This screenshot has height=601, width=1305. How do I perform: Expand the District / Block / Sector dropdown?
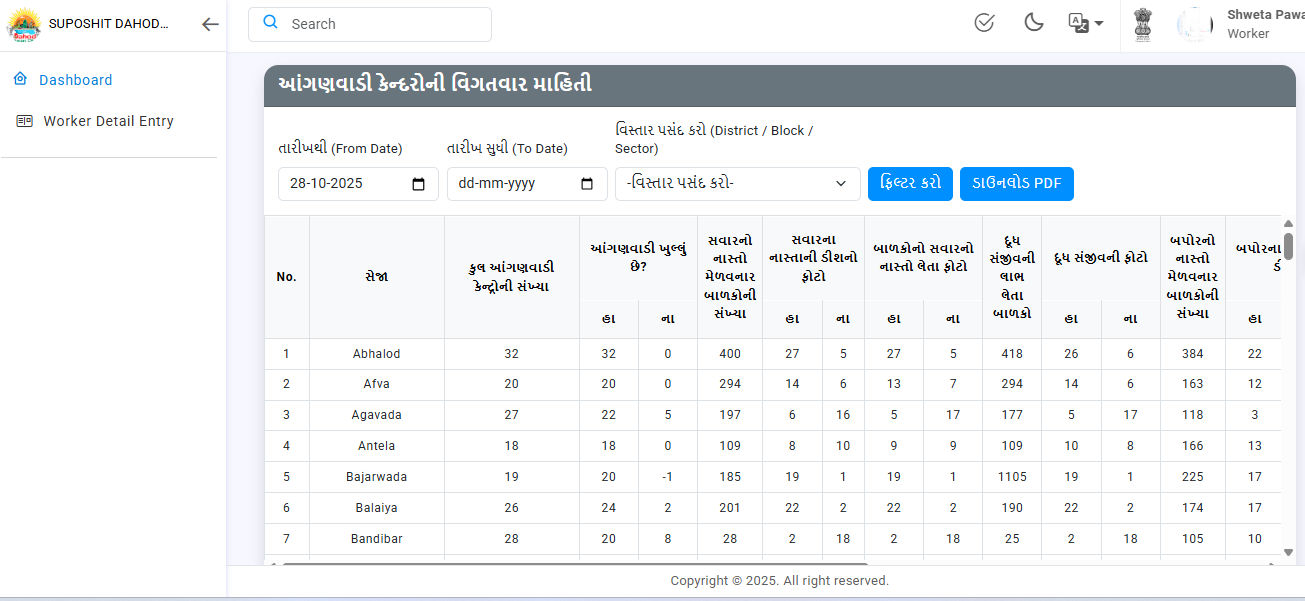737,184
